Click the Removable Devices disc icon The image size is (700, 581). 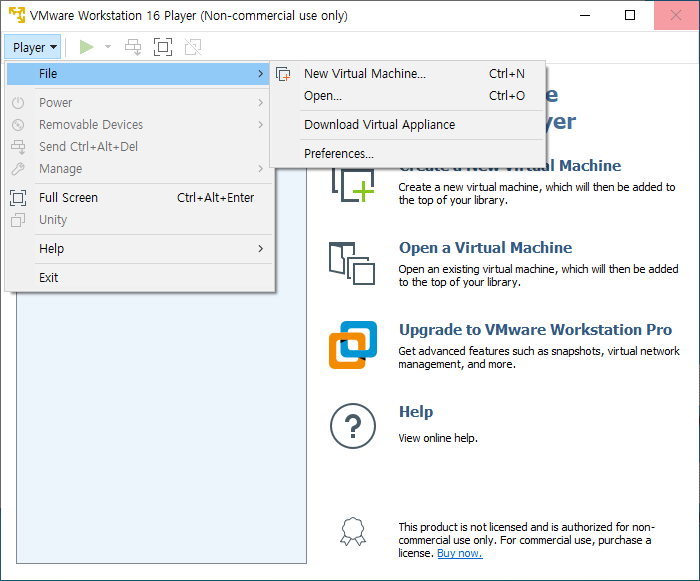[x=18, y=125]
